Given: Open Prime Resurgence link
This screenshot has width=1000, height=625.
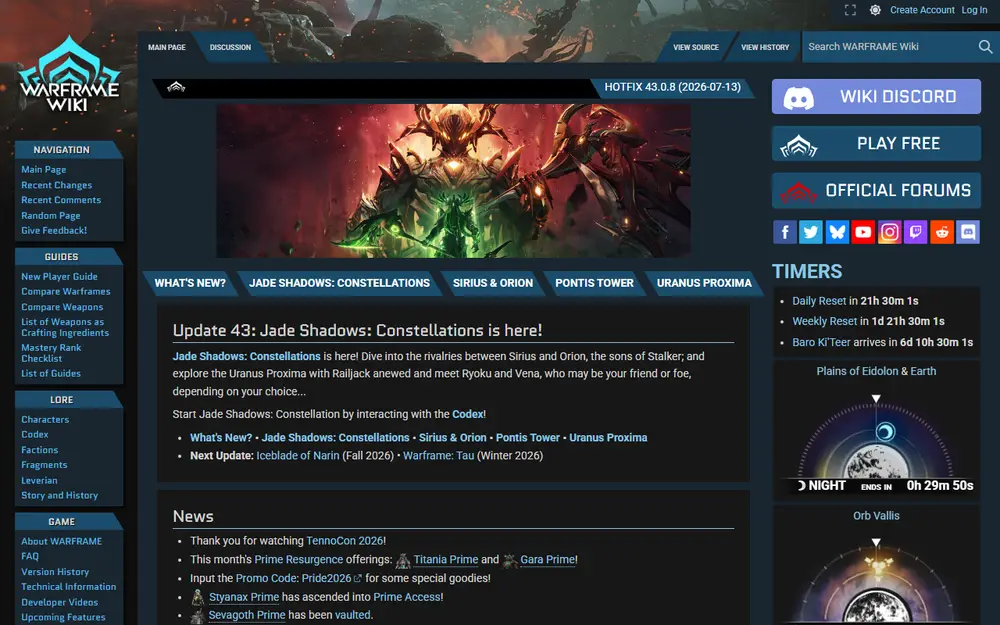Looking at the screenshot, I should (x=298, y=560).
